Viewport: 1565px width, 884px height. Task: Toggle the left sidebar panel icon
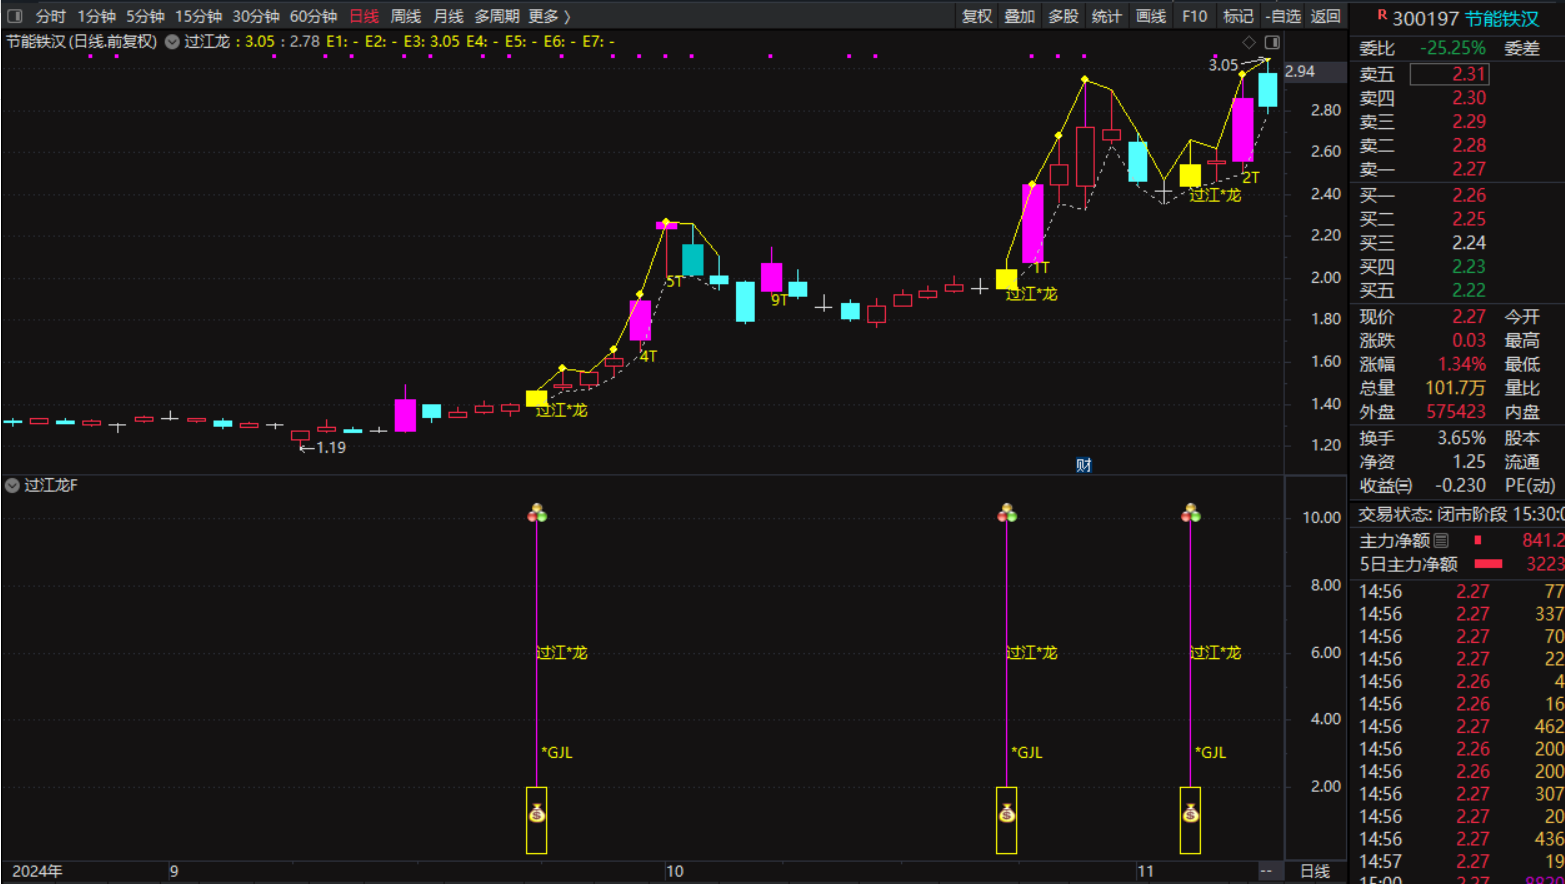[x=15, y=16]
